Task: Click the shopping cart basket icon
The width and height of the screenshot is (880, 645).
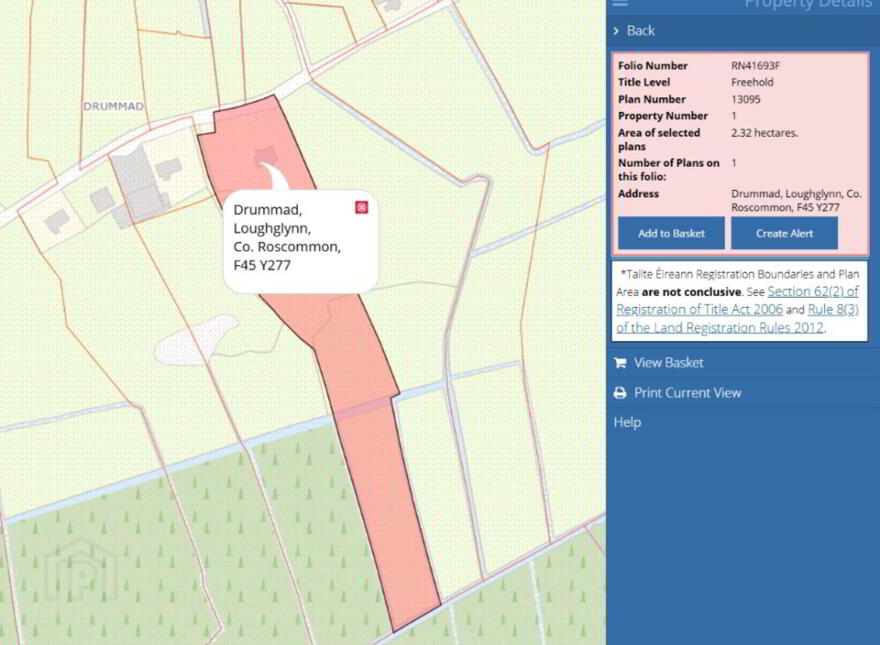Action: point(620,363)
